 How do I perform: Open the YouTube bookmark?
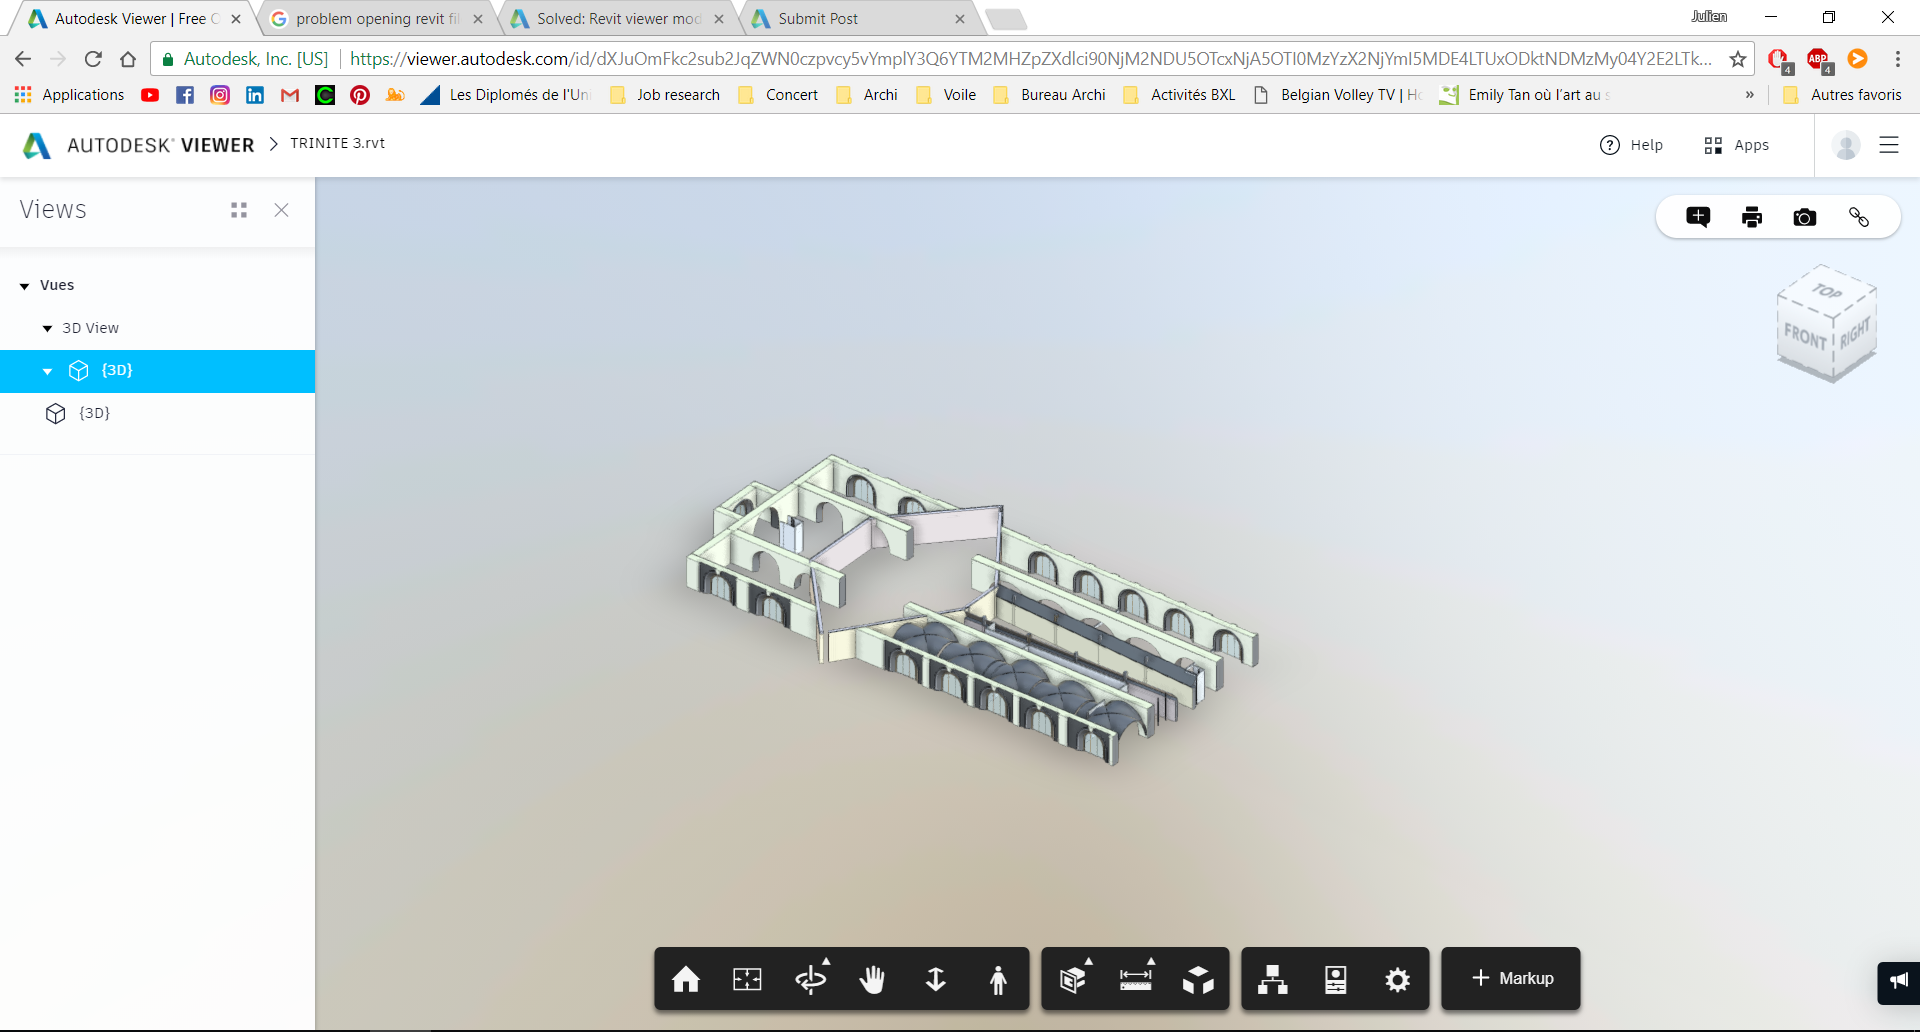coord(150,95)
